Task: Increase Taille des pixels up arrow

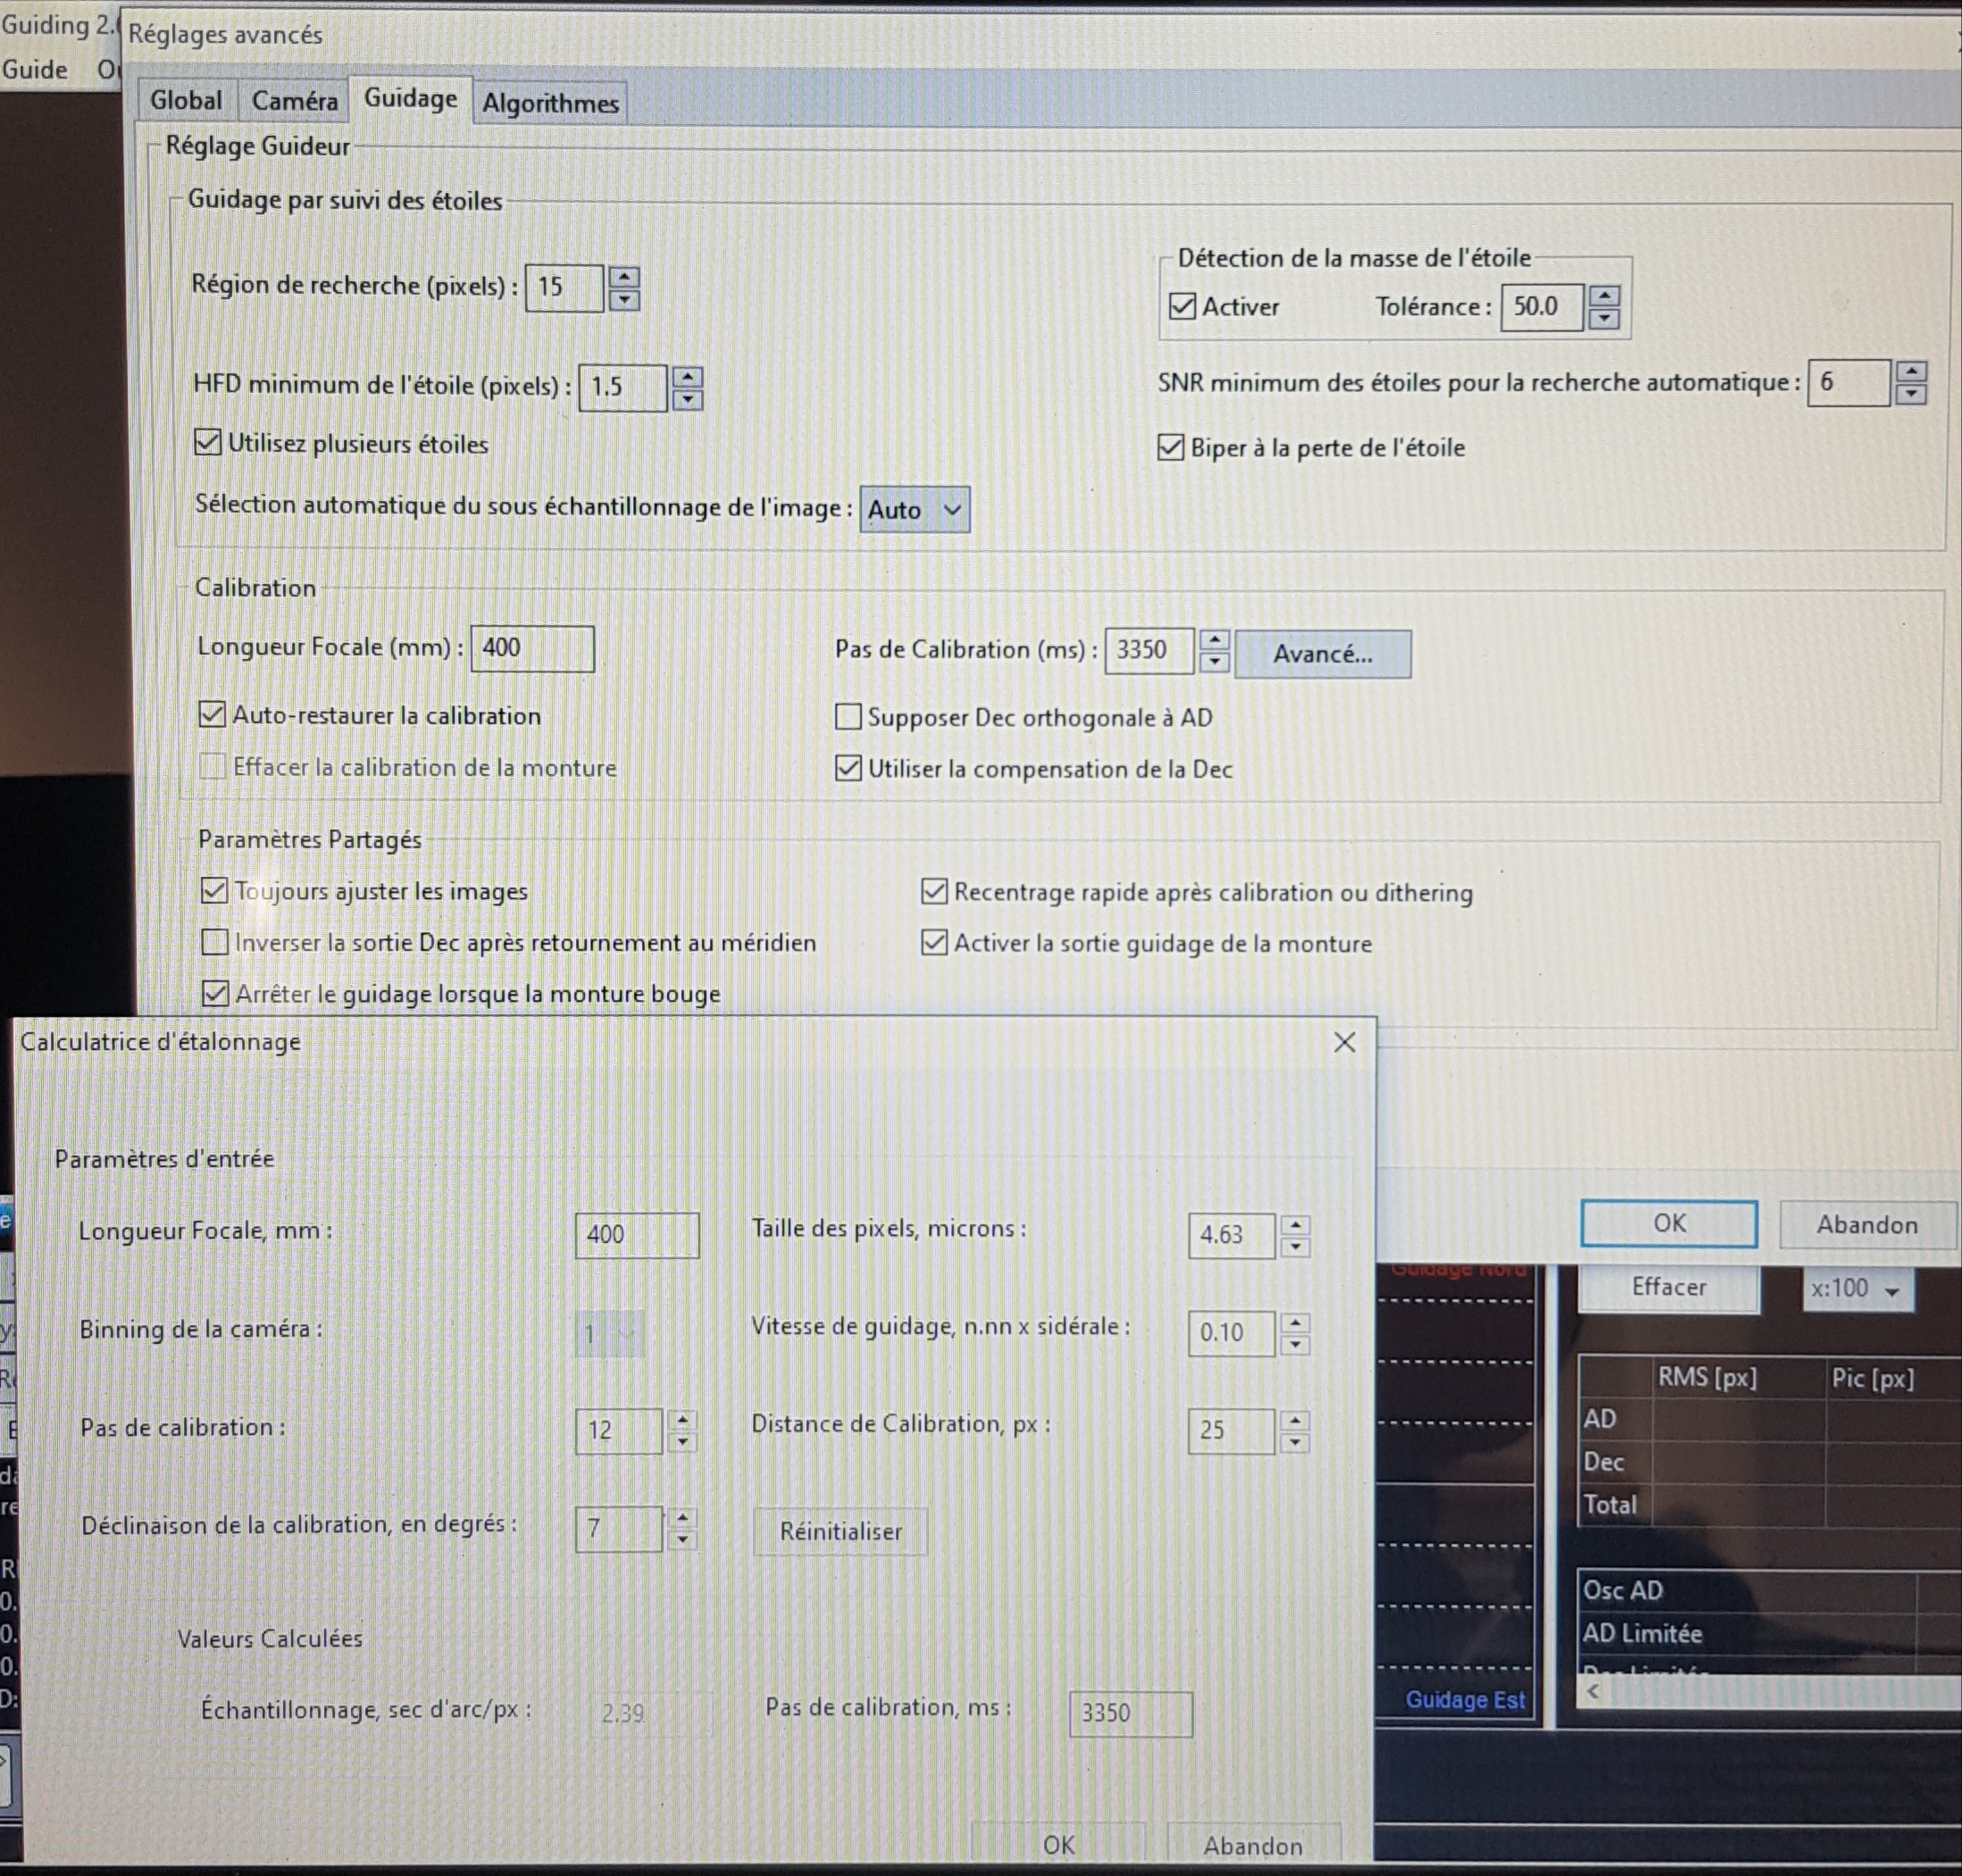Action: (x=1295, y=1225)
